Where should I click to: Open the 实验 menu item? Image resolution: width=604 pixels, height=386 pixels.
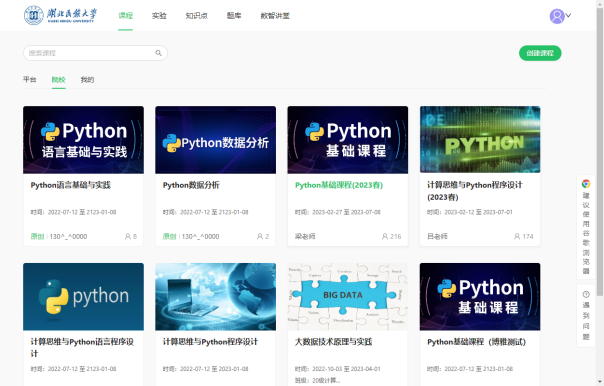[x=159, y=15]
